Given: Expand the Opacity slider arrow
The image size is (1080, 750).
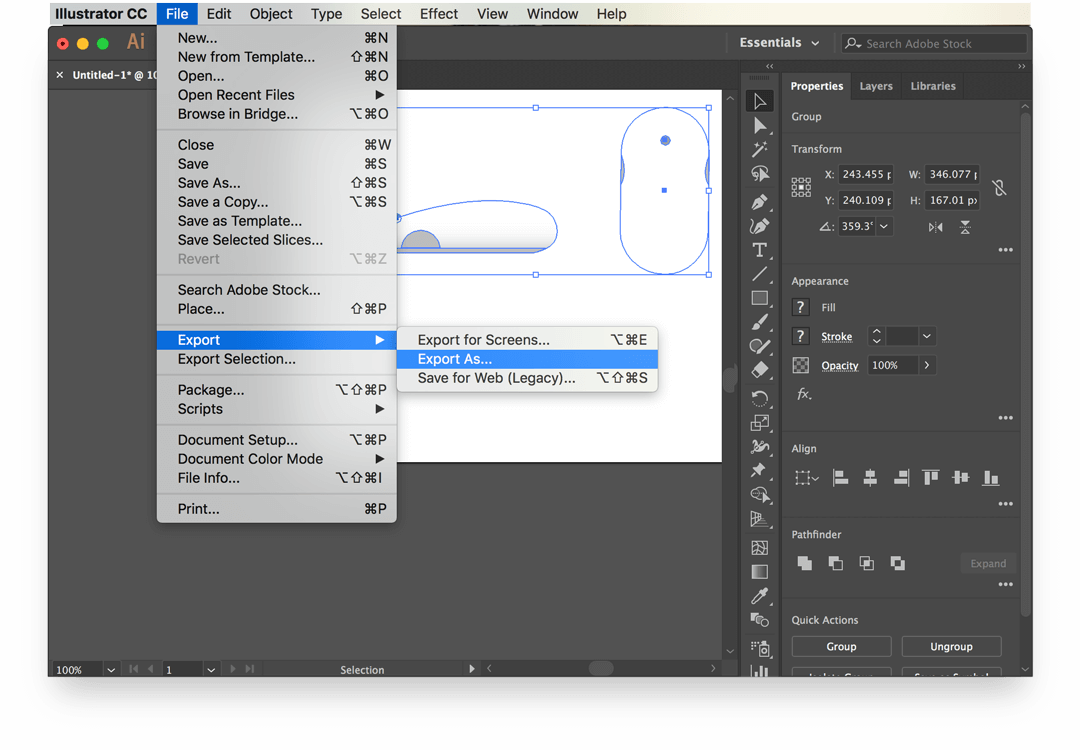Looking at the screenshot, I should point(926,365).
